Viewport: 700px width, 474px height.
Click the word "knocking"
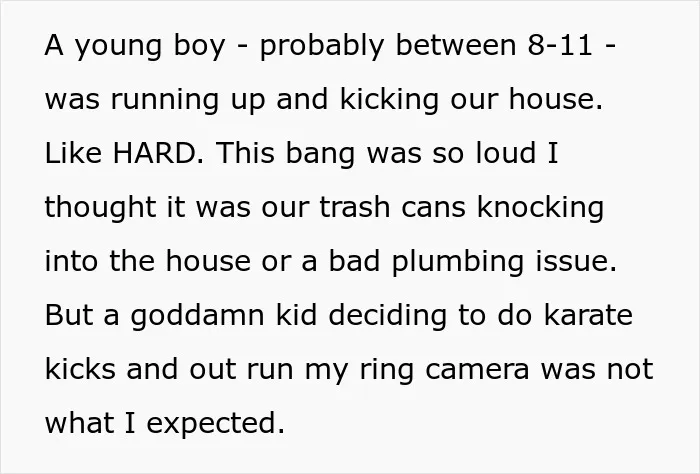541,208
